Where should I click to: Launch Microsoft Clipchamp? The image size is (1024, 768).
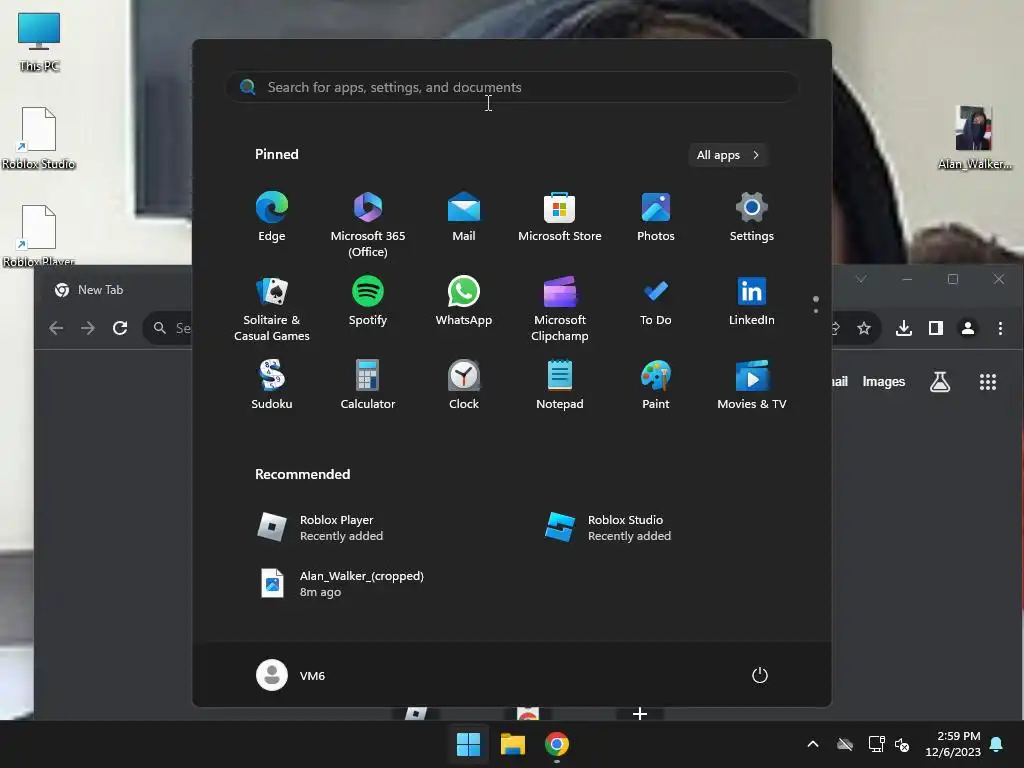click(560, 308)
